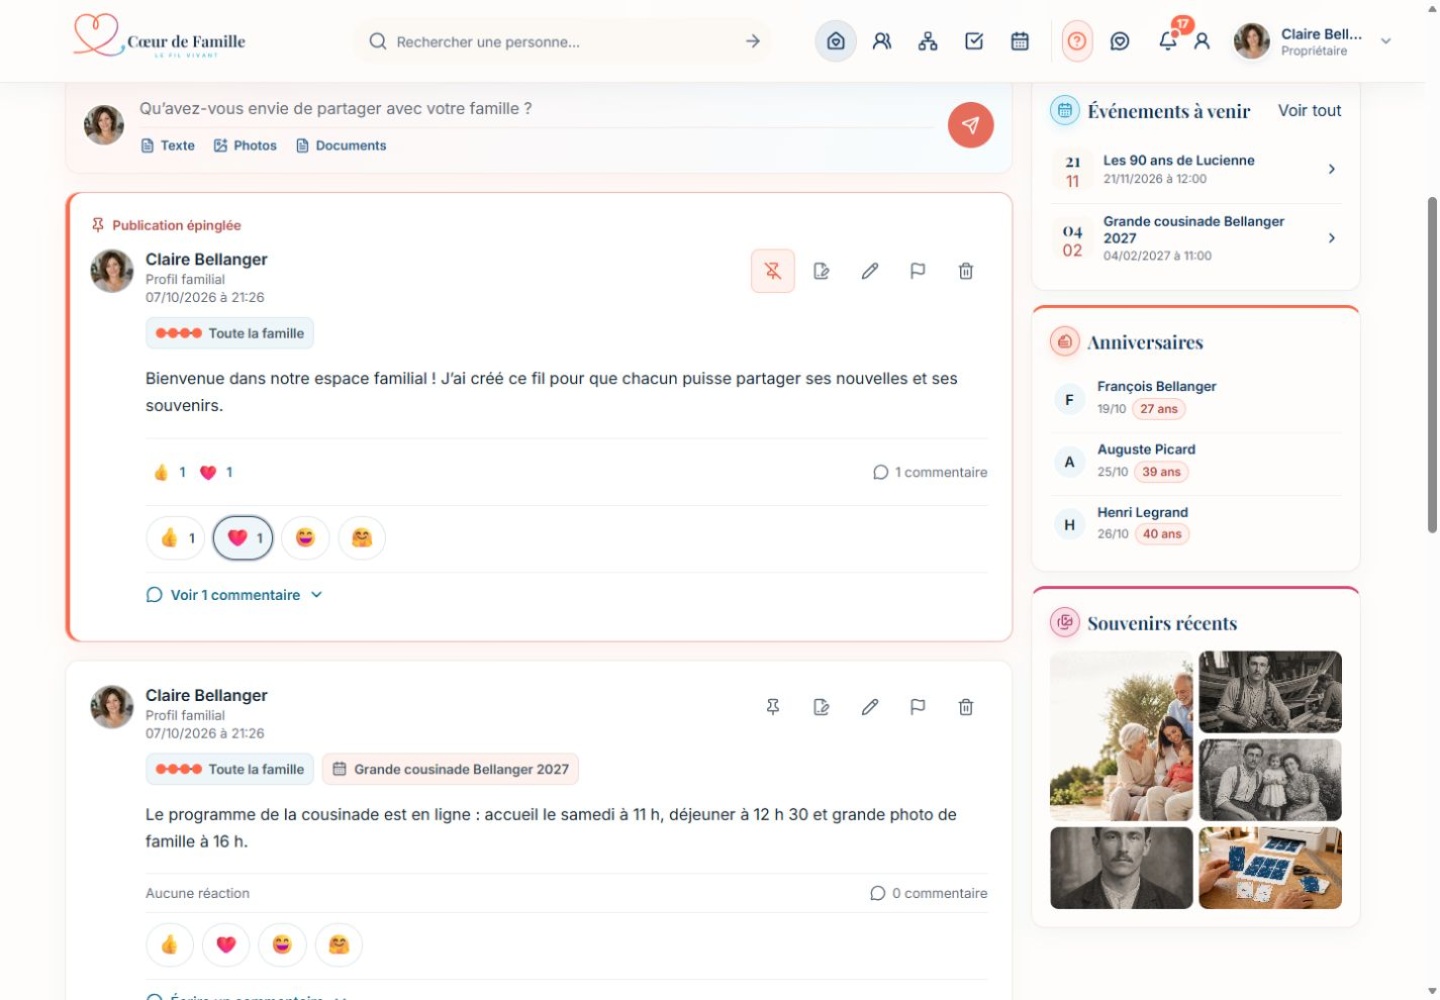Screen dimensions: 1440x1000
Task: Click Voir tout in upcoming events
Action: click(1309, 111)
